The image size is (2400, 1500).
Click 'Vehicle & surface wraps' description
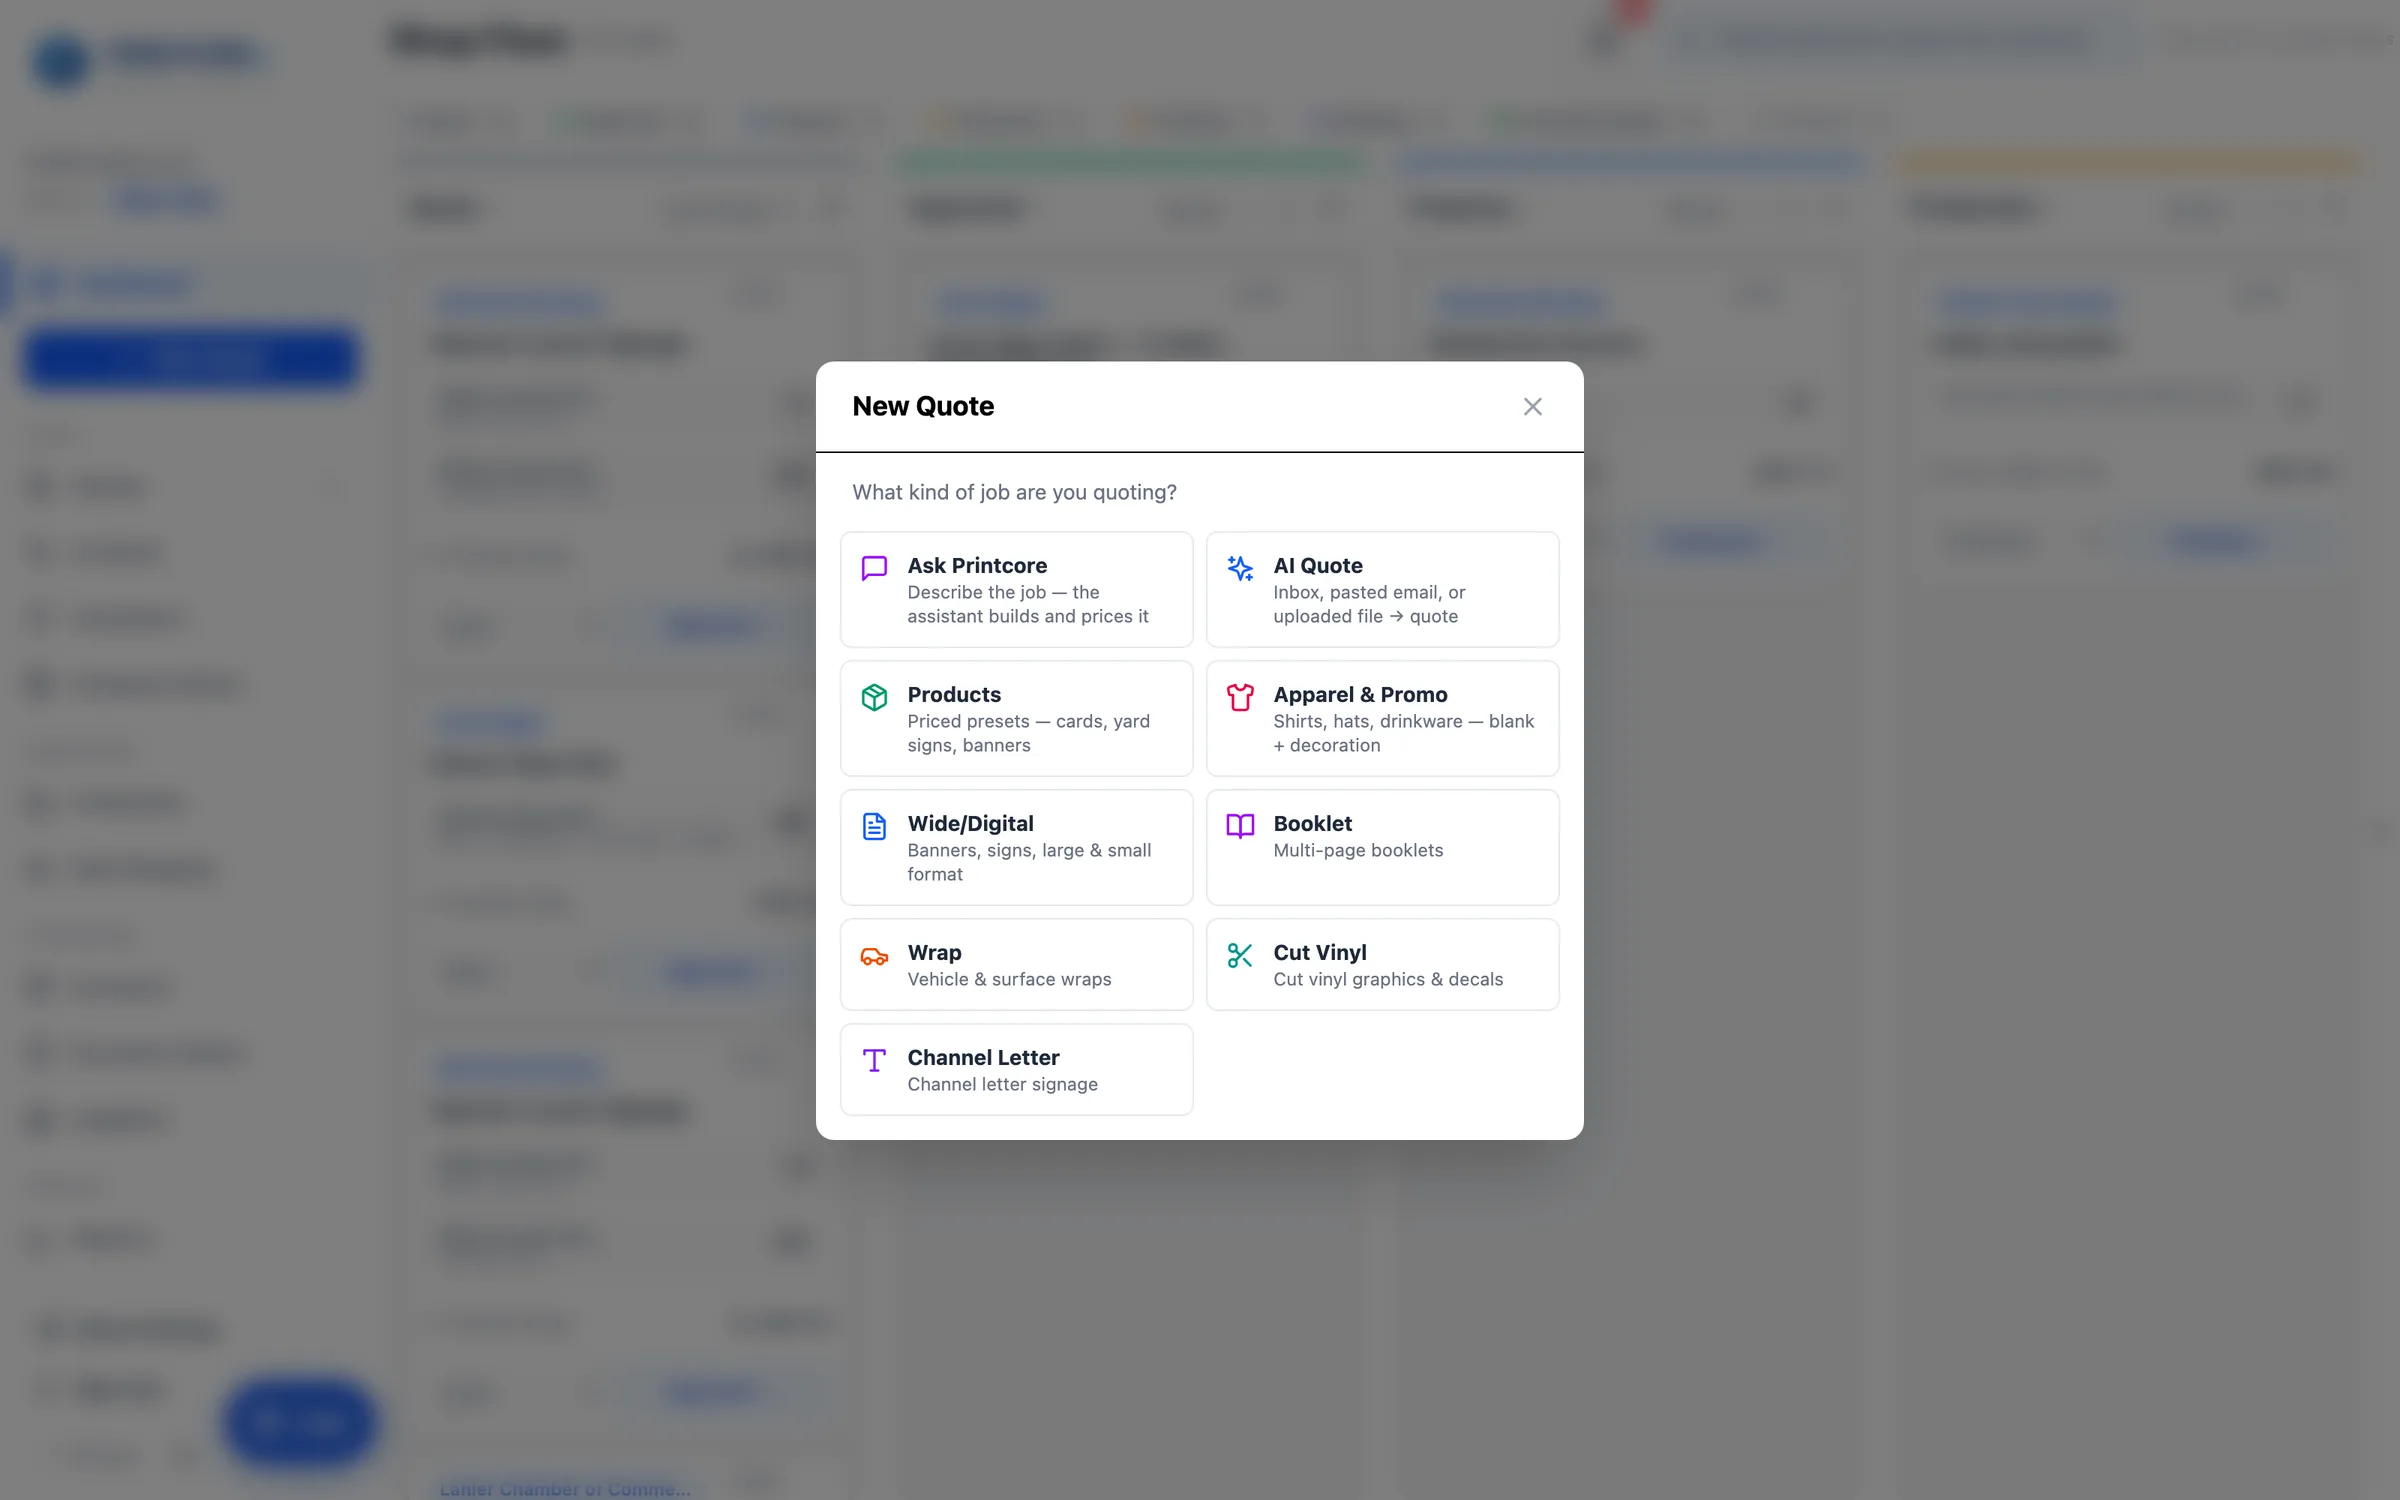(1009, 979)
